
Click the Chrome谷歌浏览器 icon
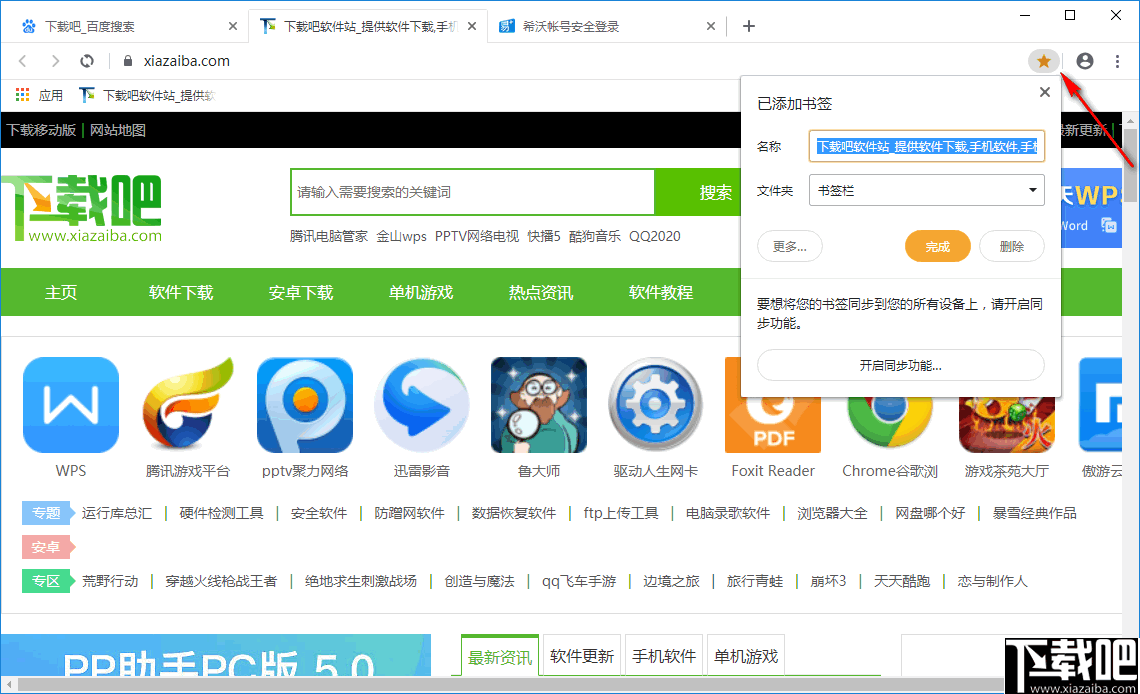coord(890,425)
